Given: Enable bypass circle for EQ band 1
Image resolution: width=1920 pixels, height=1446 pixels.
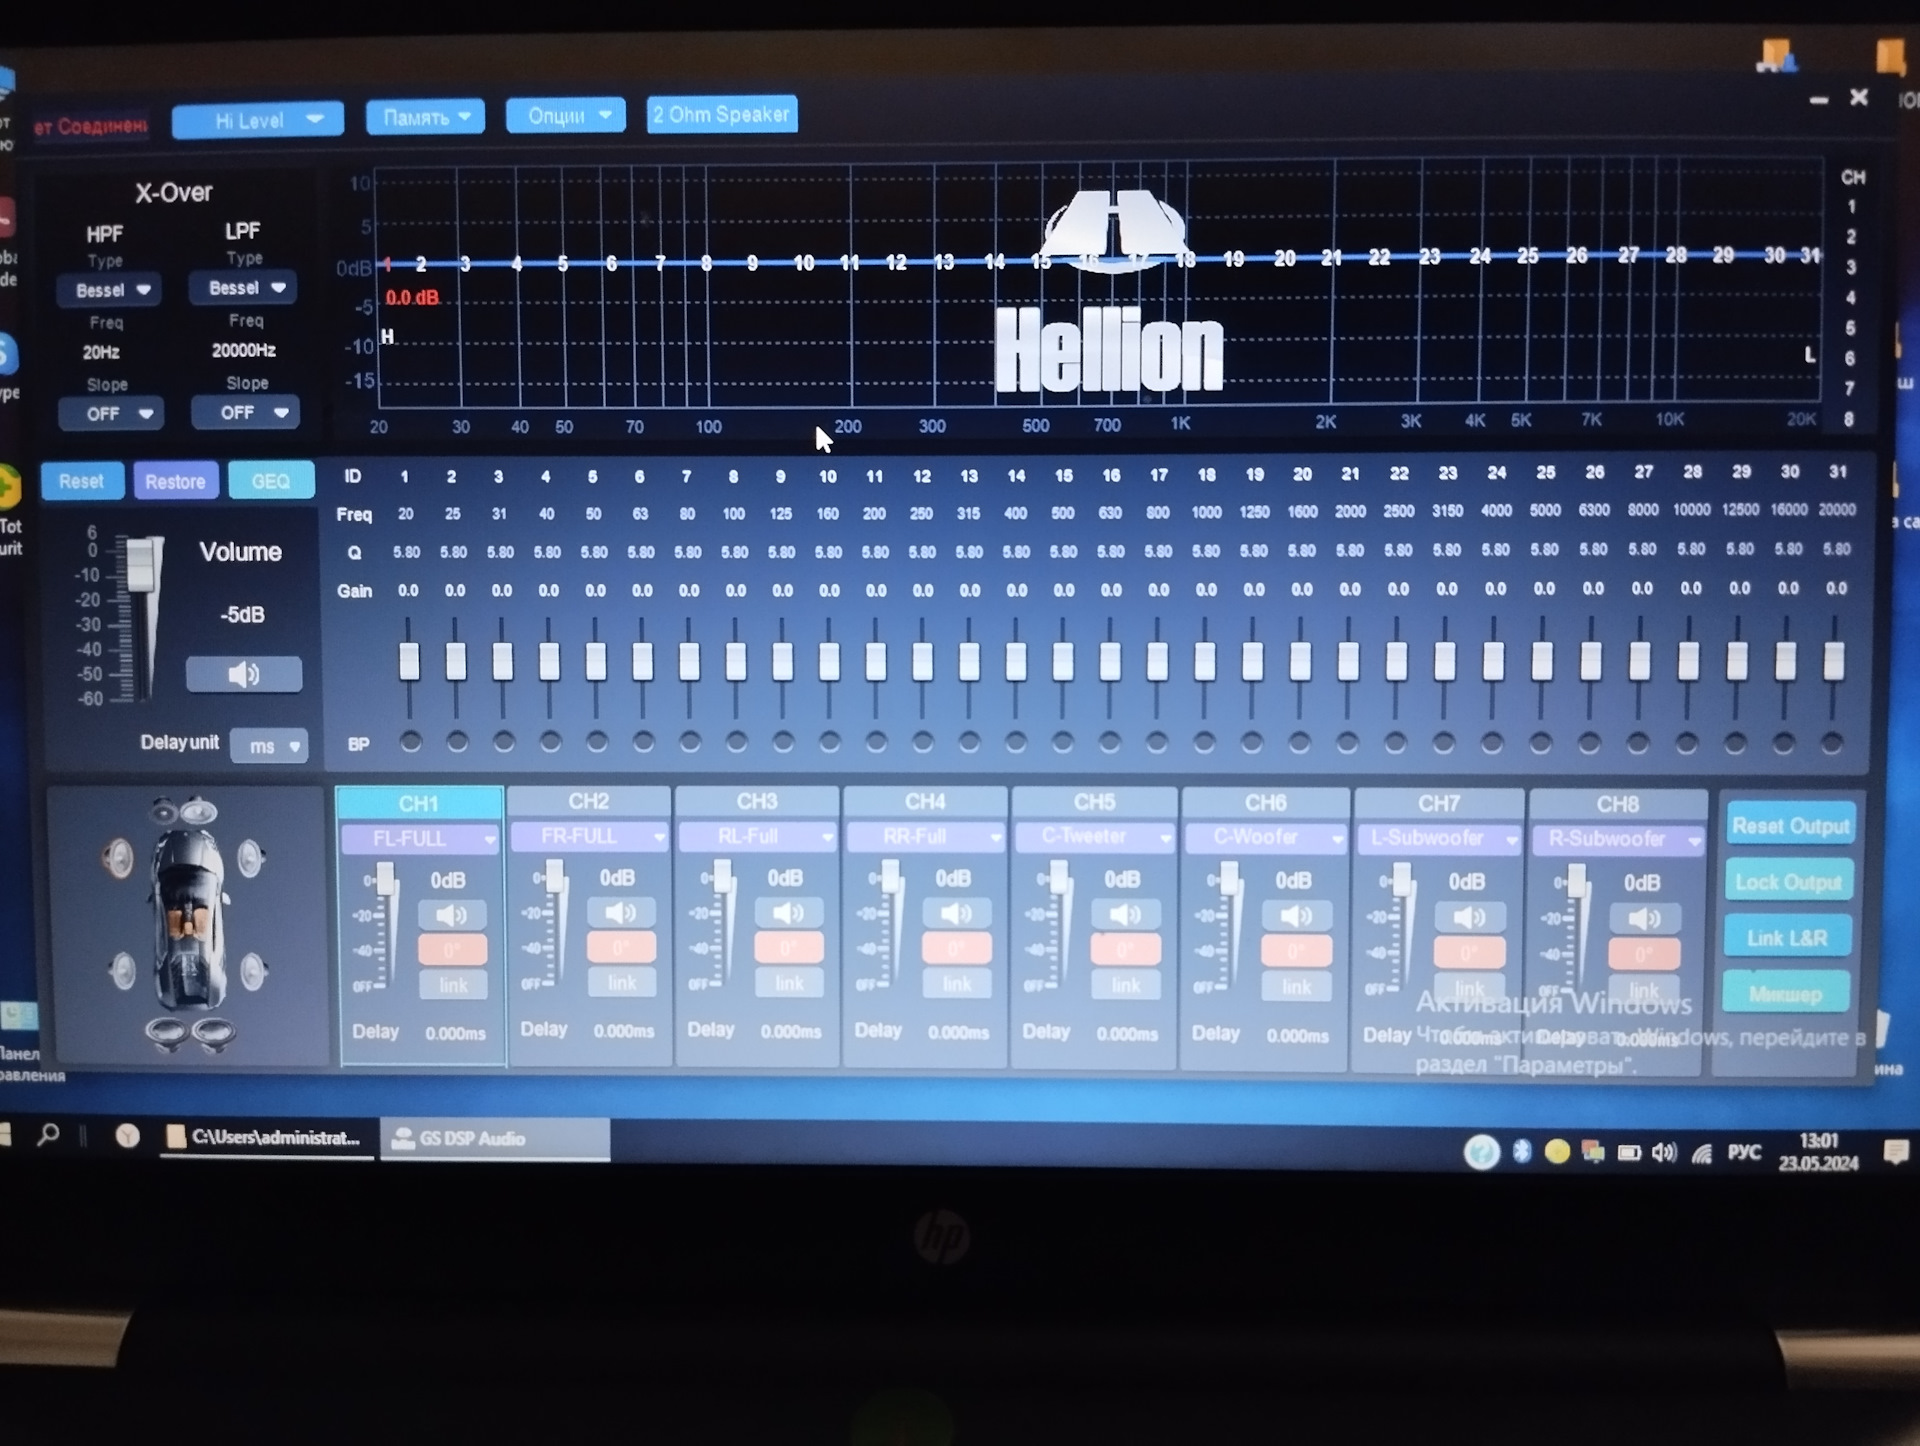Looking at the screenshot, I should [410, 742].
